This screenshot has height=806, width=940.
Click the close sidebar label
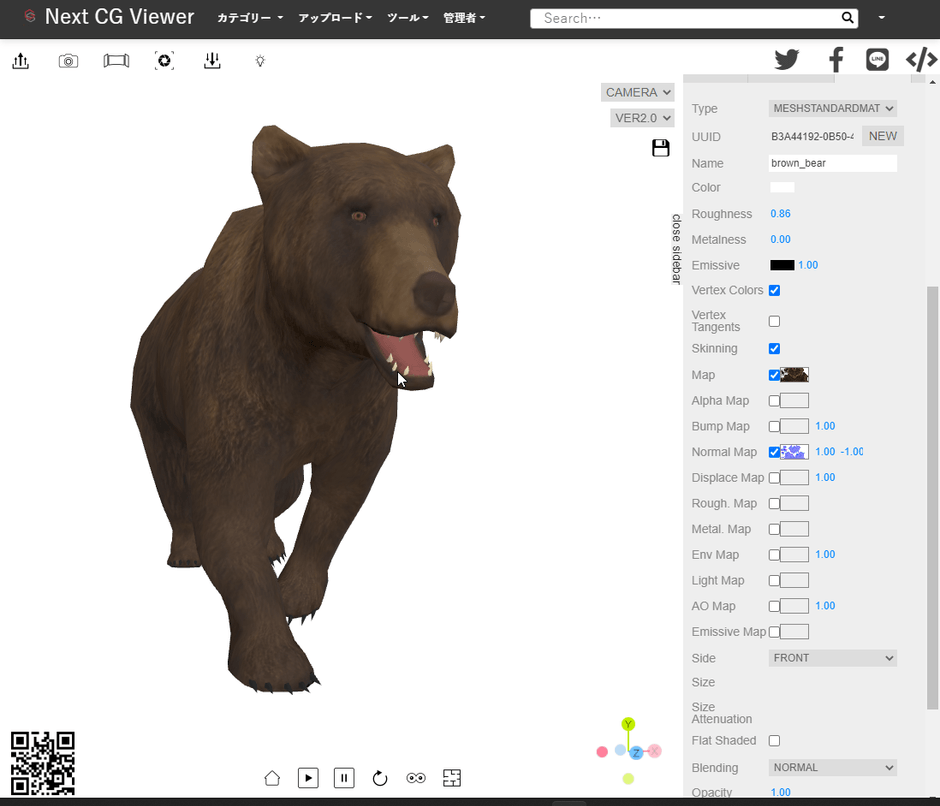678,248
